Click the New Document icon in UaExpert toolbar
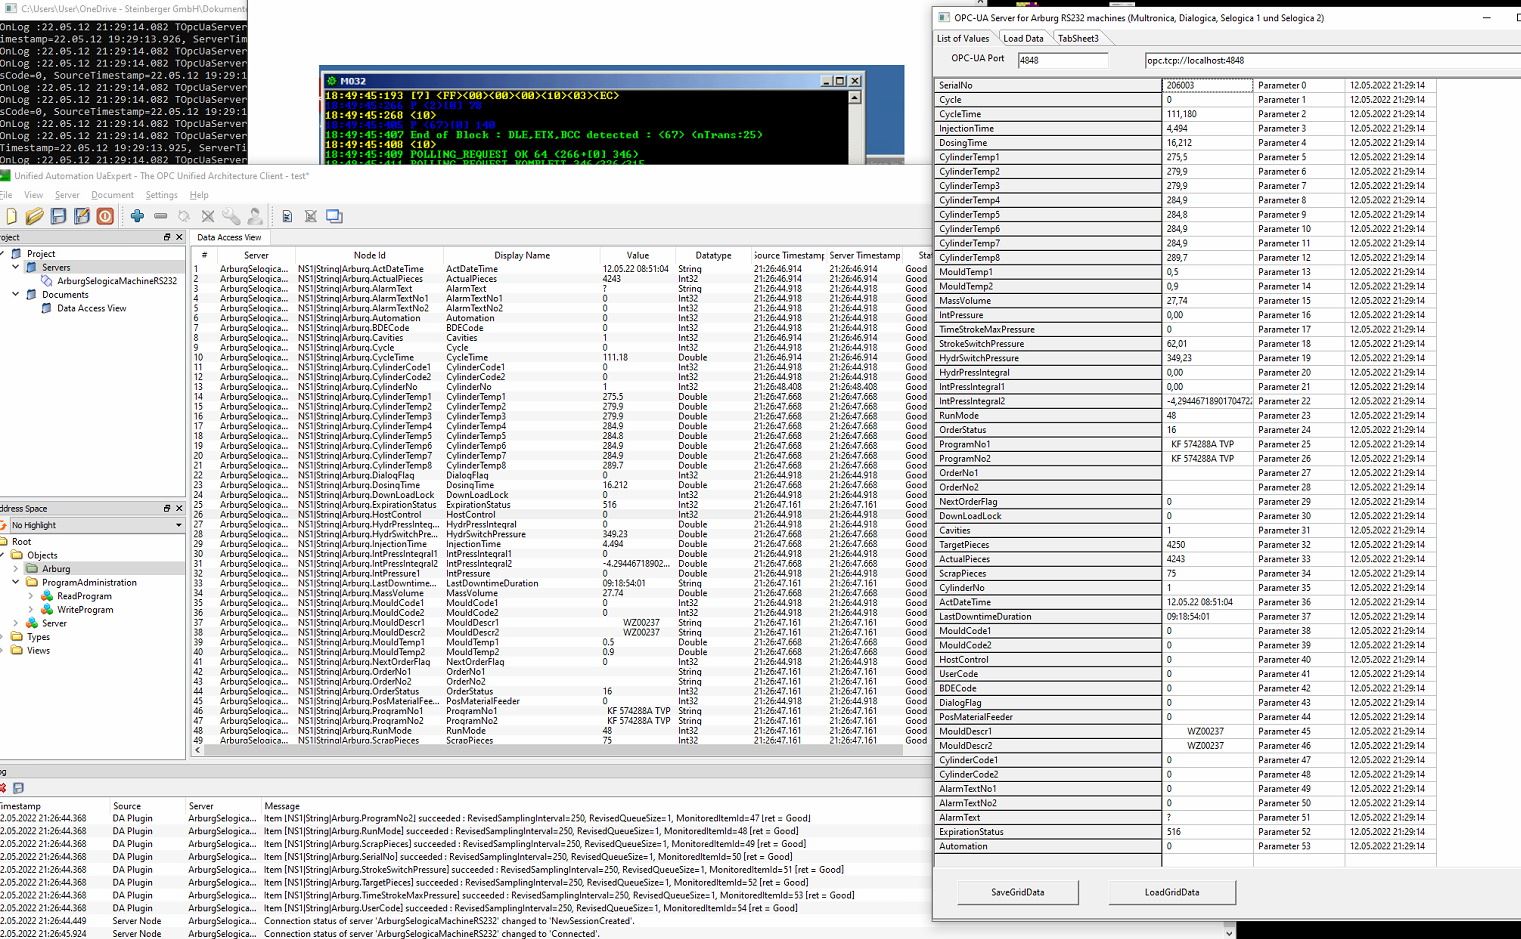 pyautogui.click(x=11, y=216)
